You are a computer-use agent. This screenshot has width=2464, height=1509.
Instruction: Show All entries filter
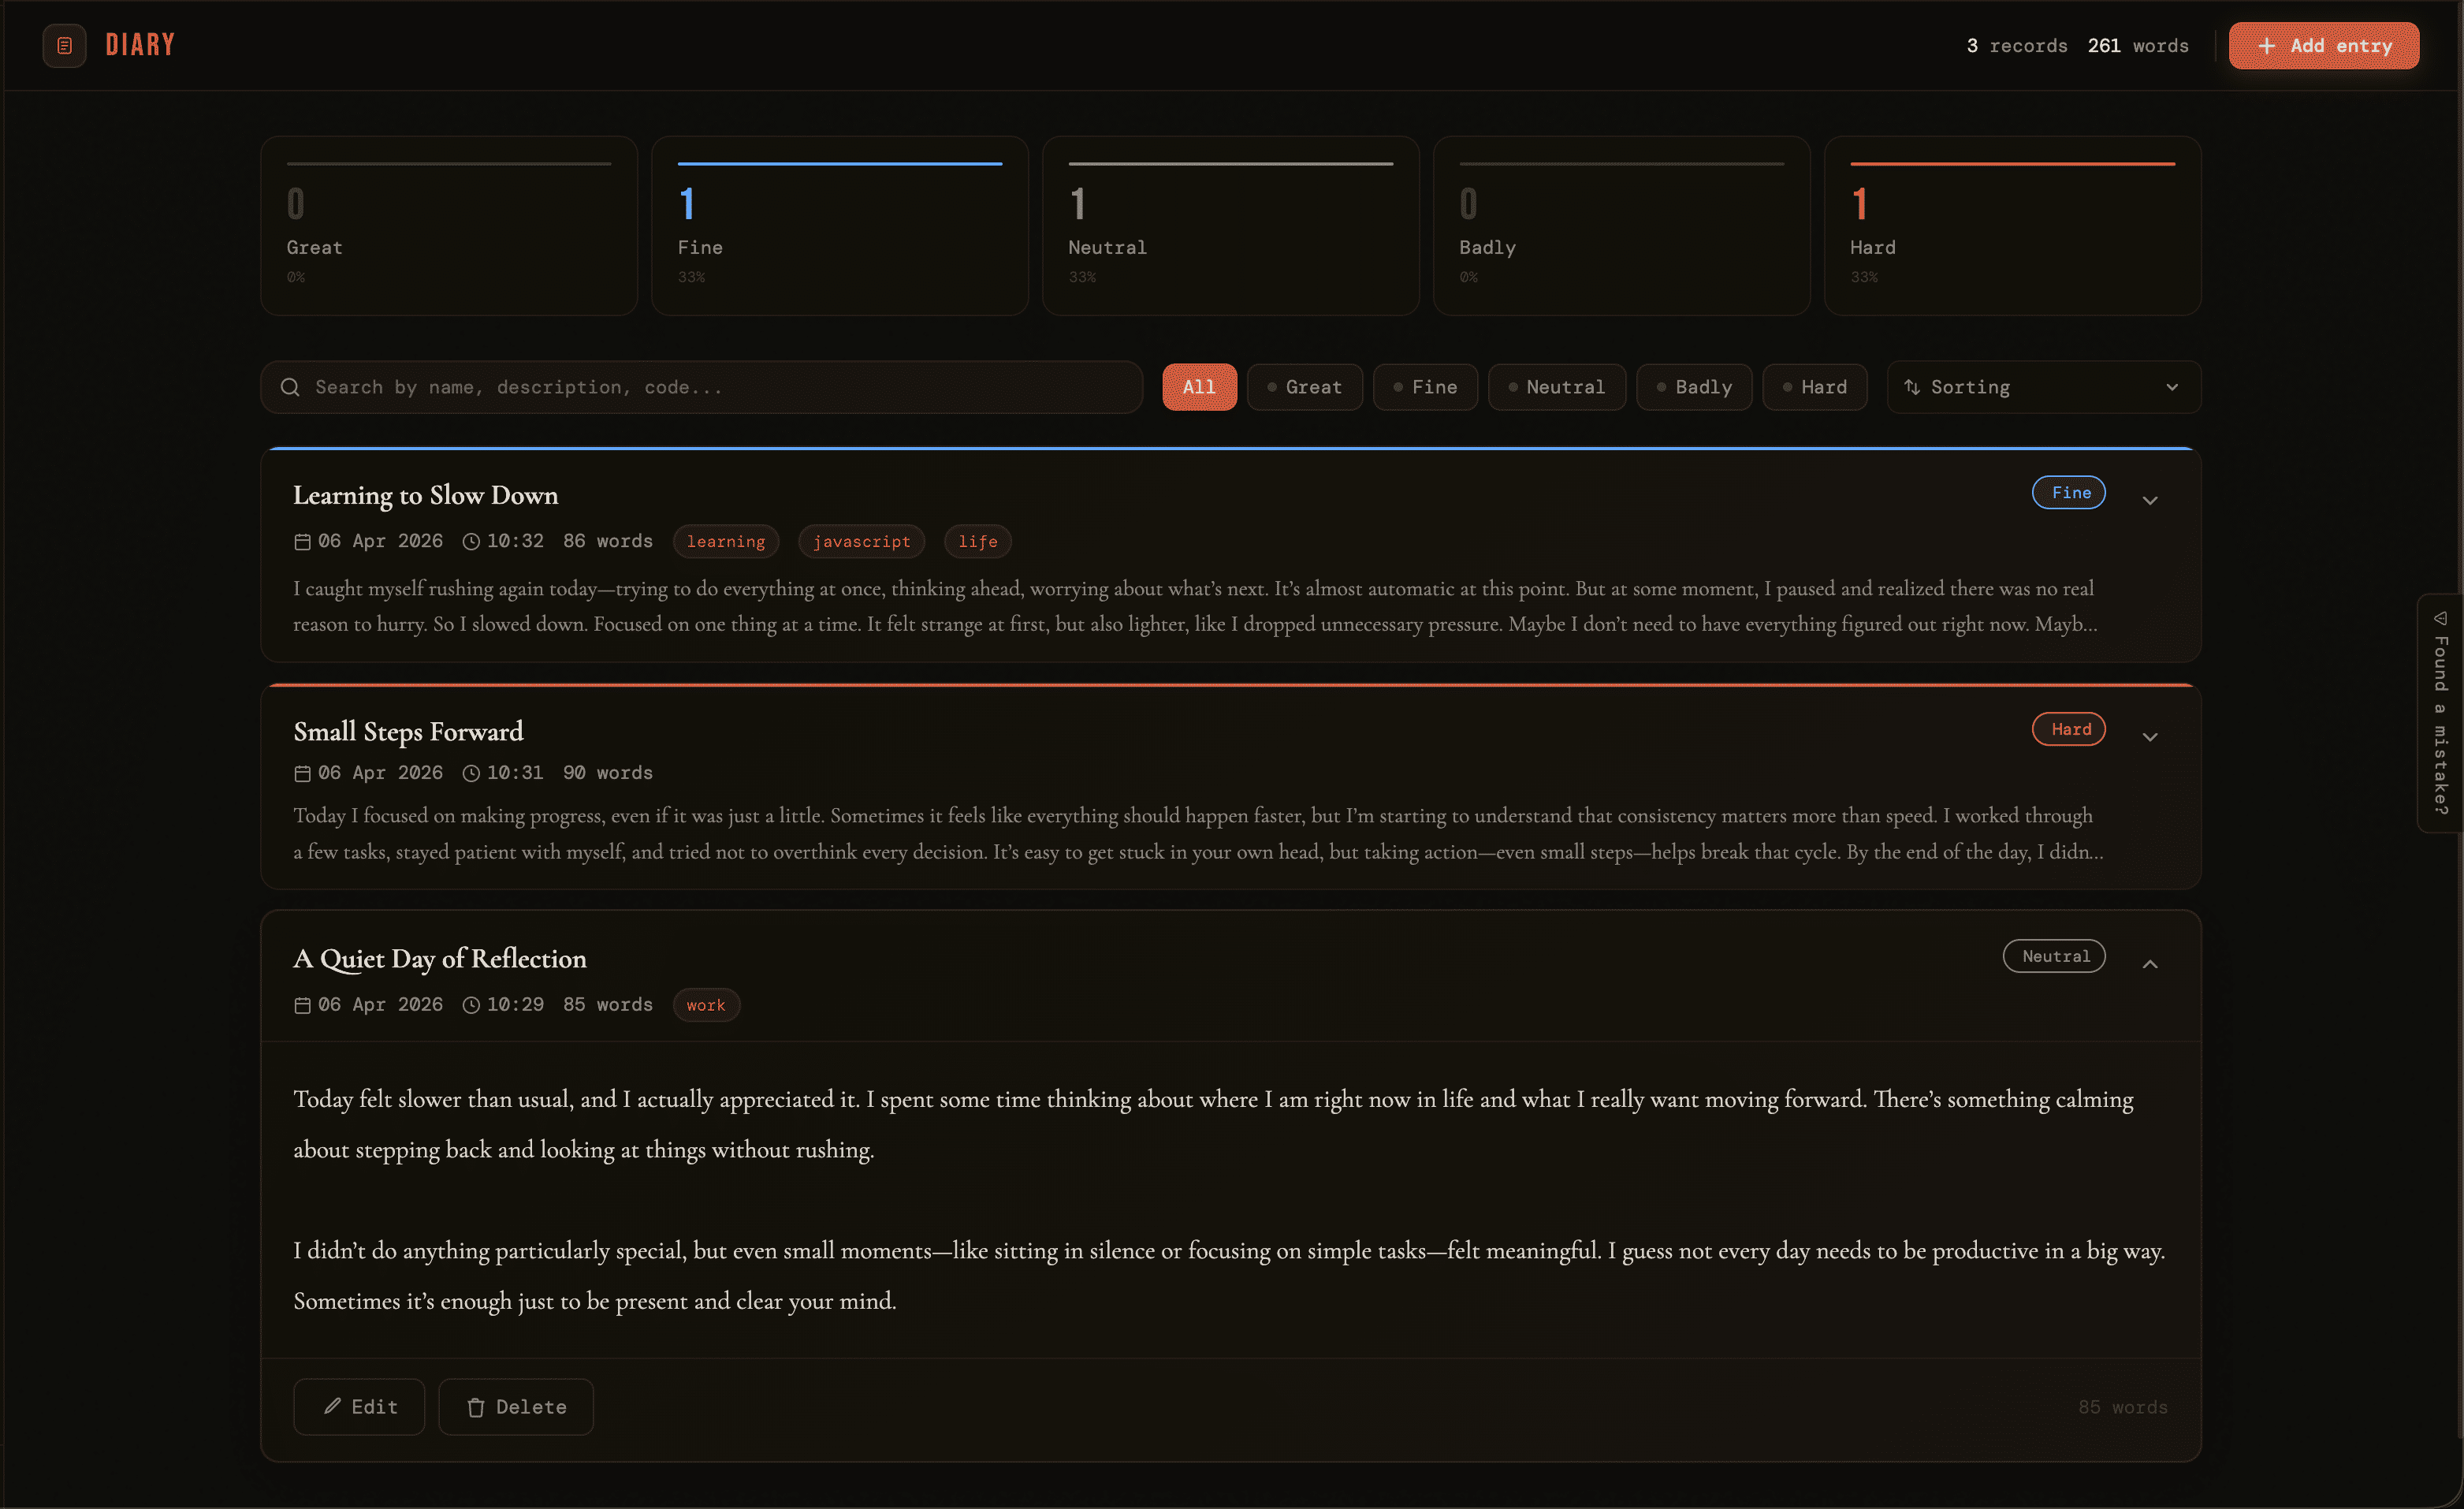(x=1199, y=387)
